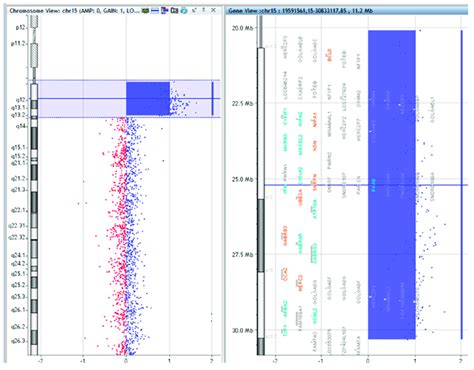Close the Chromosome View panel
This screenshot has height=370, width=474.
213,10
